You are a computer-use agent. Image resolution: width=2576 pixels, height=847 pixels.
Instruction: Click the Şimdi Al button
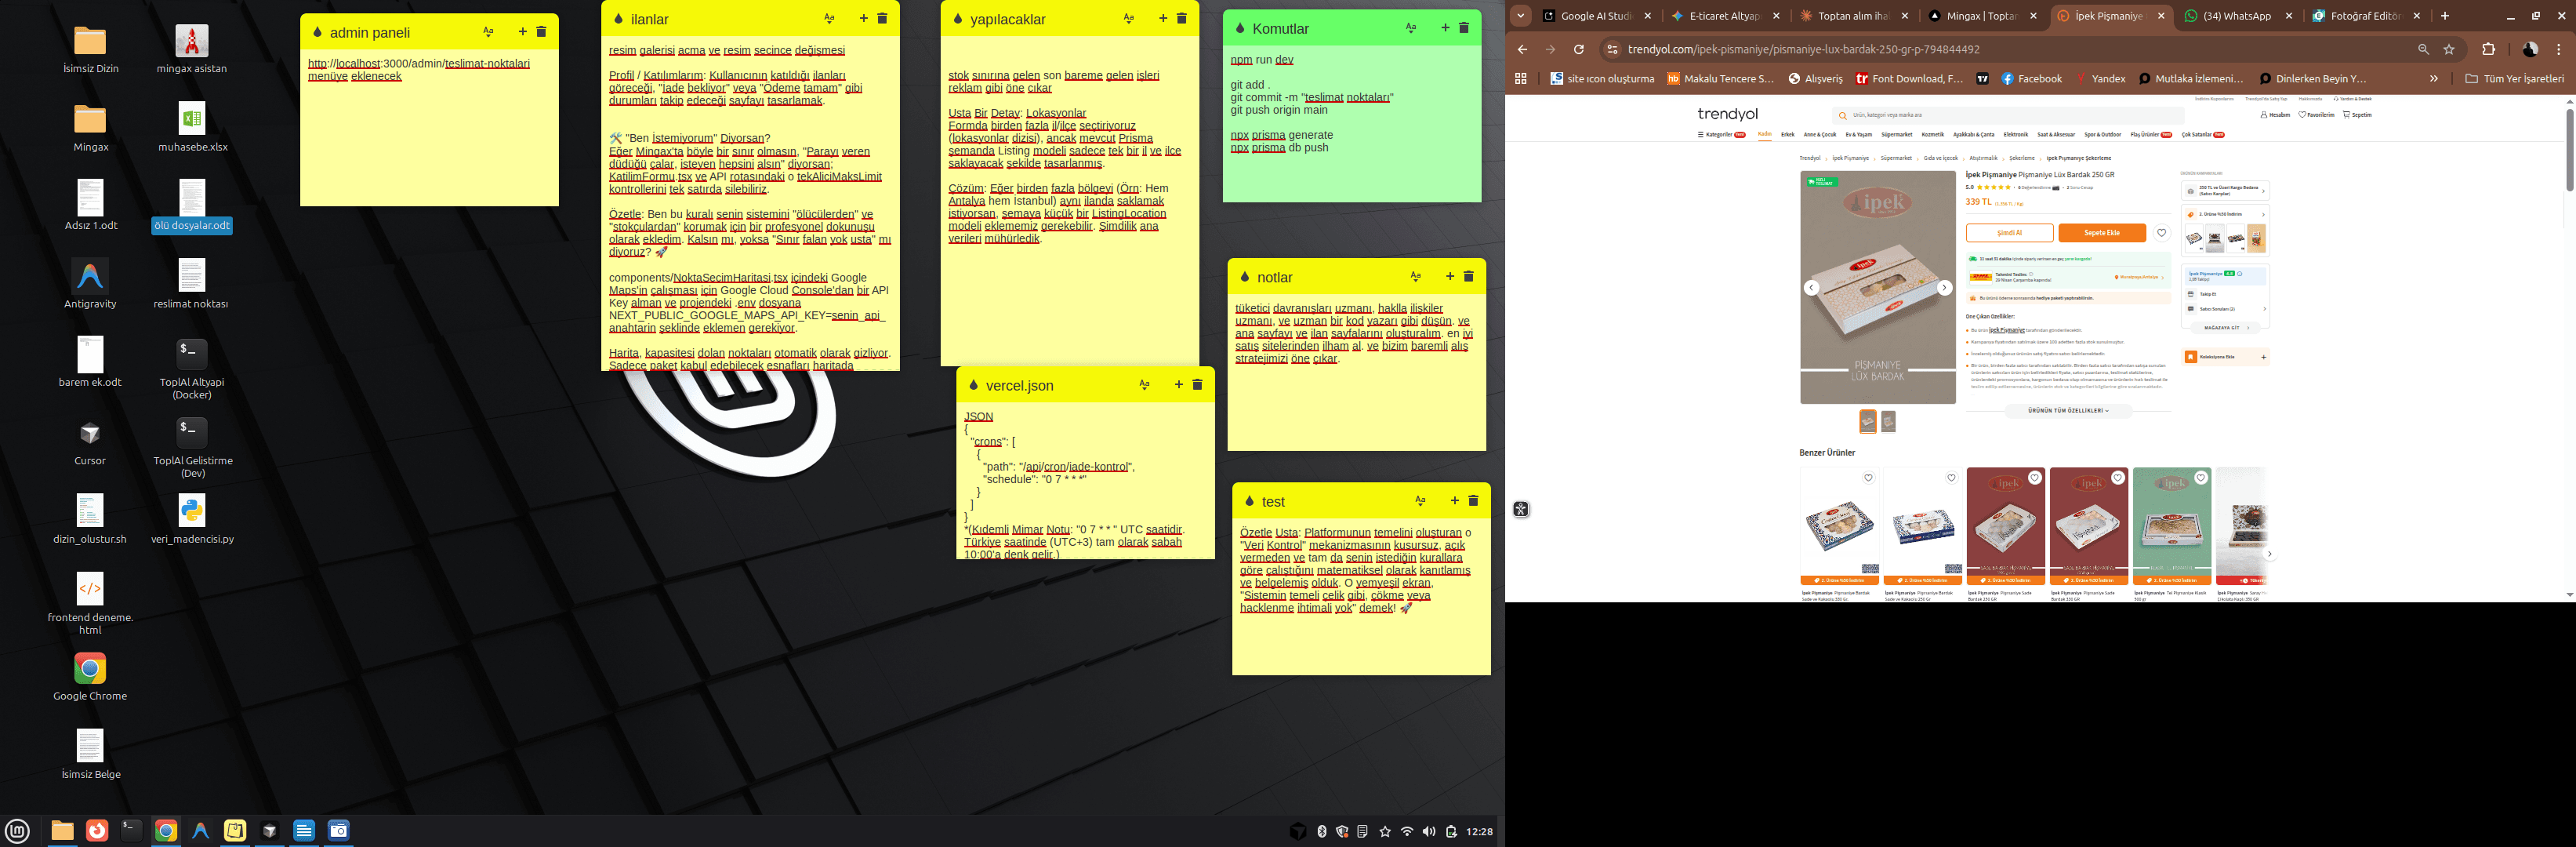2009,233
